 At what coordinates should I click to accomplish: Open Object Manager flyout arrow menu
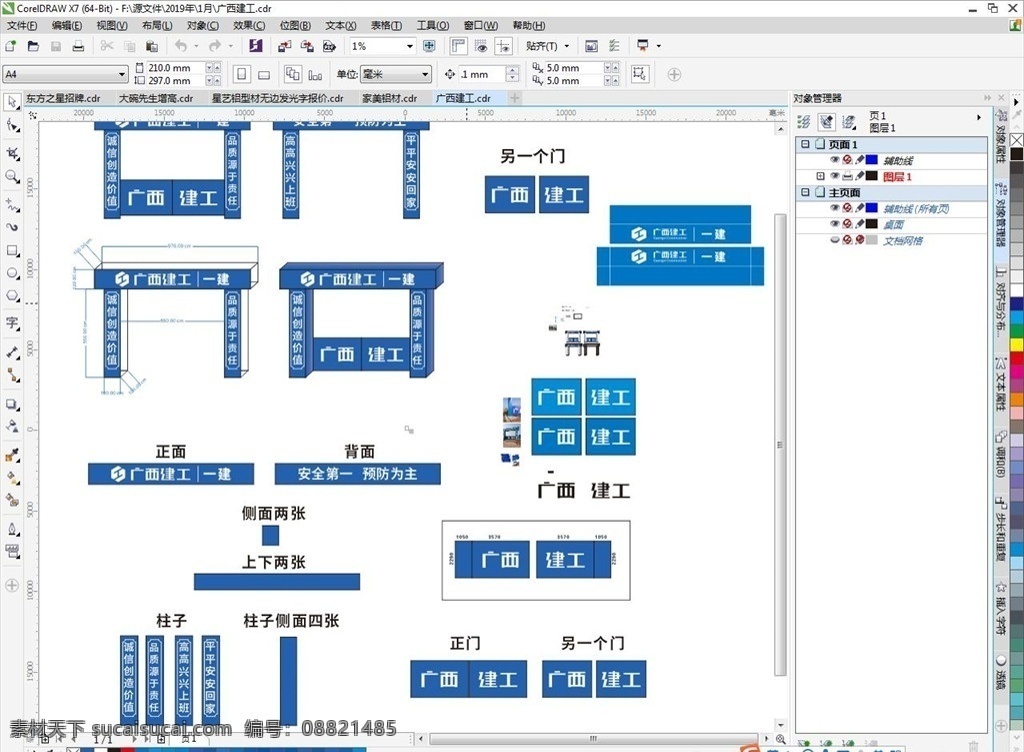(x=978, y=118)
